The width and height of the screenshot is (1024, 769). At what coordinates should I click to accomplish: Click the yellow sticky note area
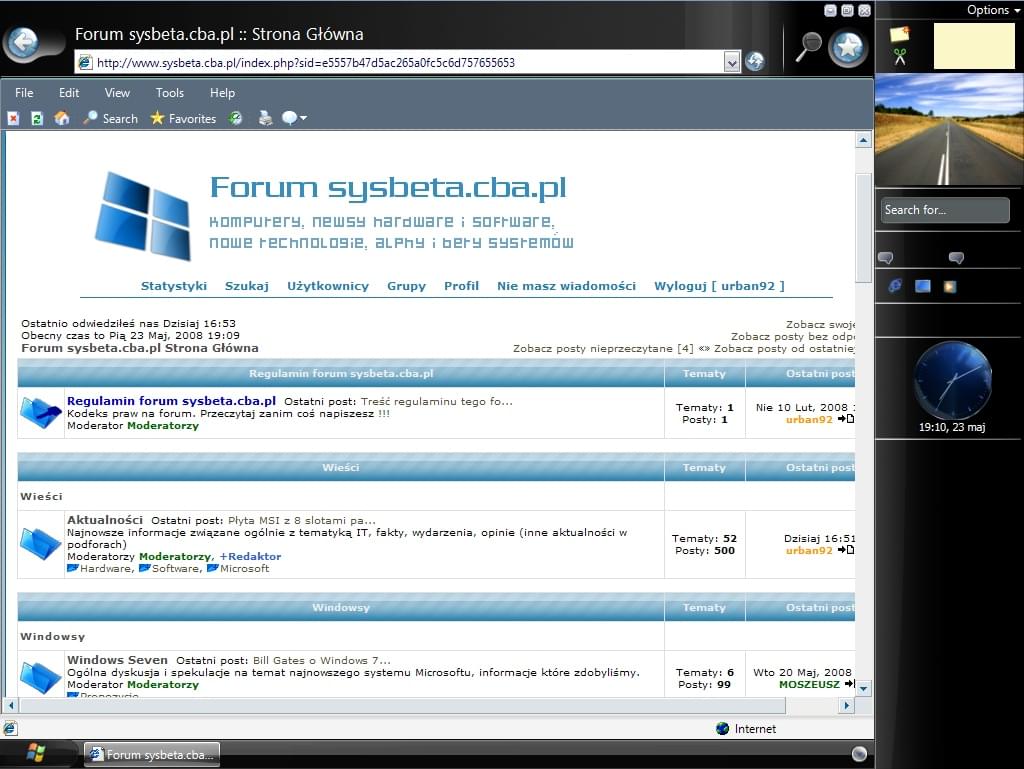pyautogui.click(x=974, y=46)
